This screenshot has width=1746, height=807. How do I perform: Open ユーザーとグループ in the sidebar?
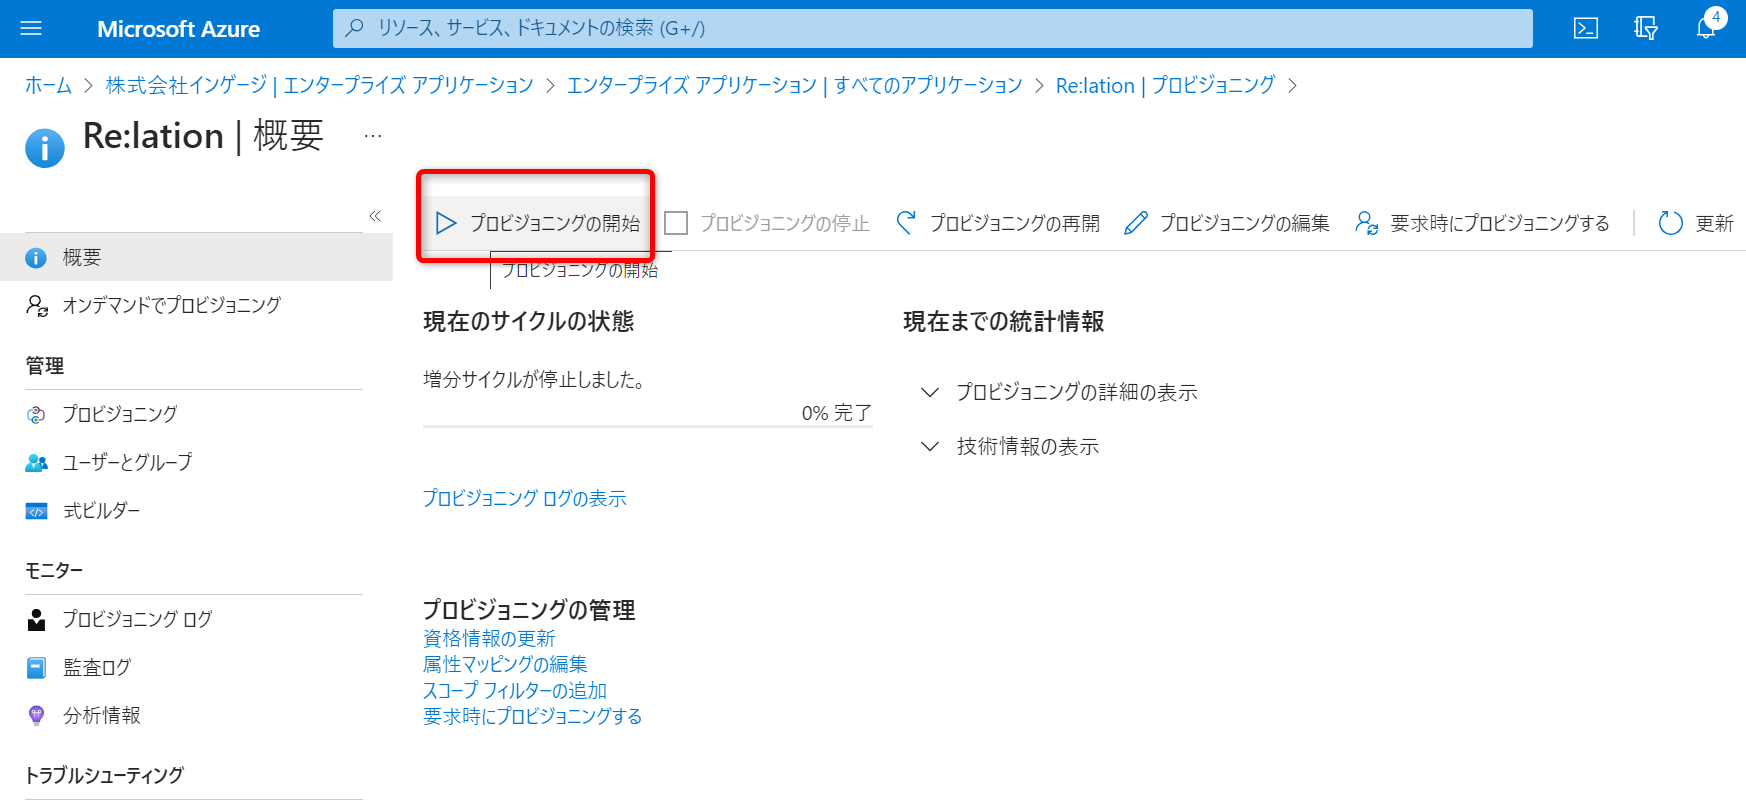click(x=127, y=462)
